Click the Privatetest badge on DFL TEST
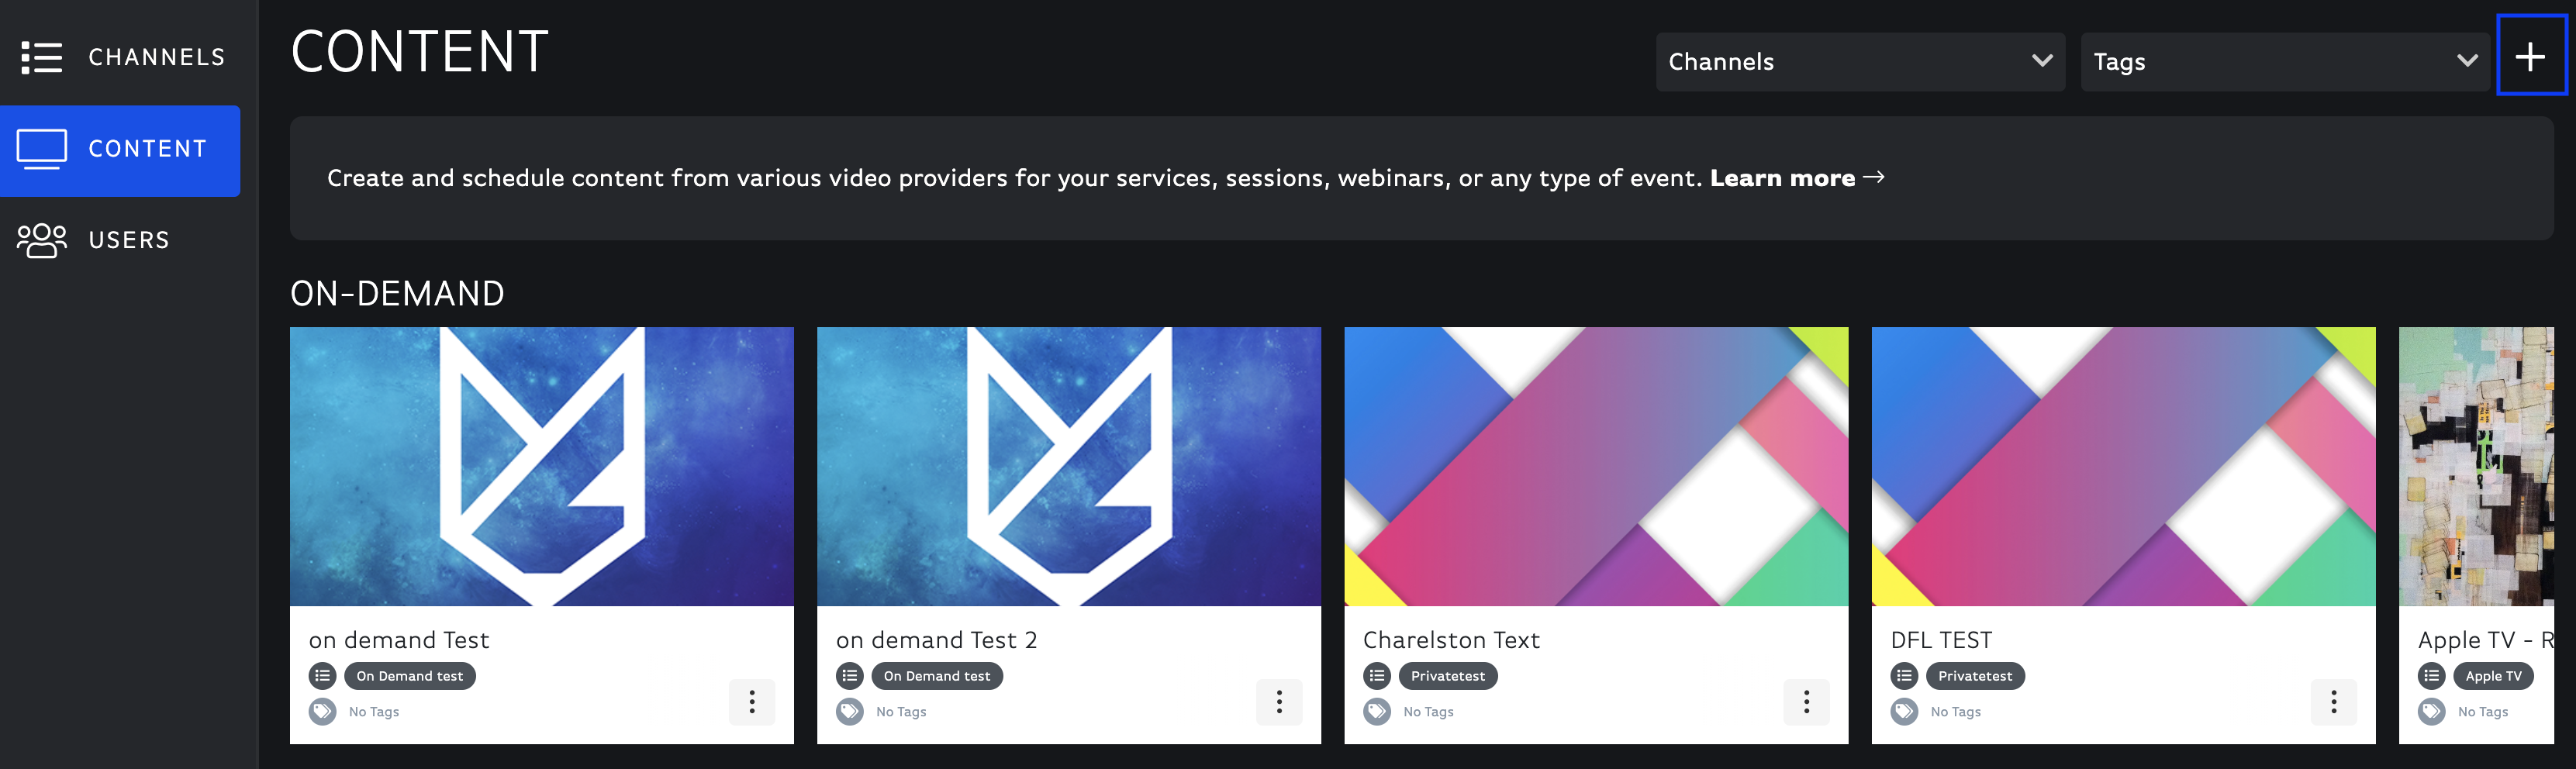 (x=1975, y=676)
